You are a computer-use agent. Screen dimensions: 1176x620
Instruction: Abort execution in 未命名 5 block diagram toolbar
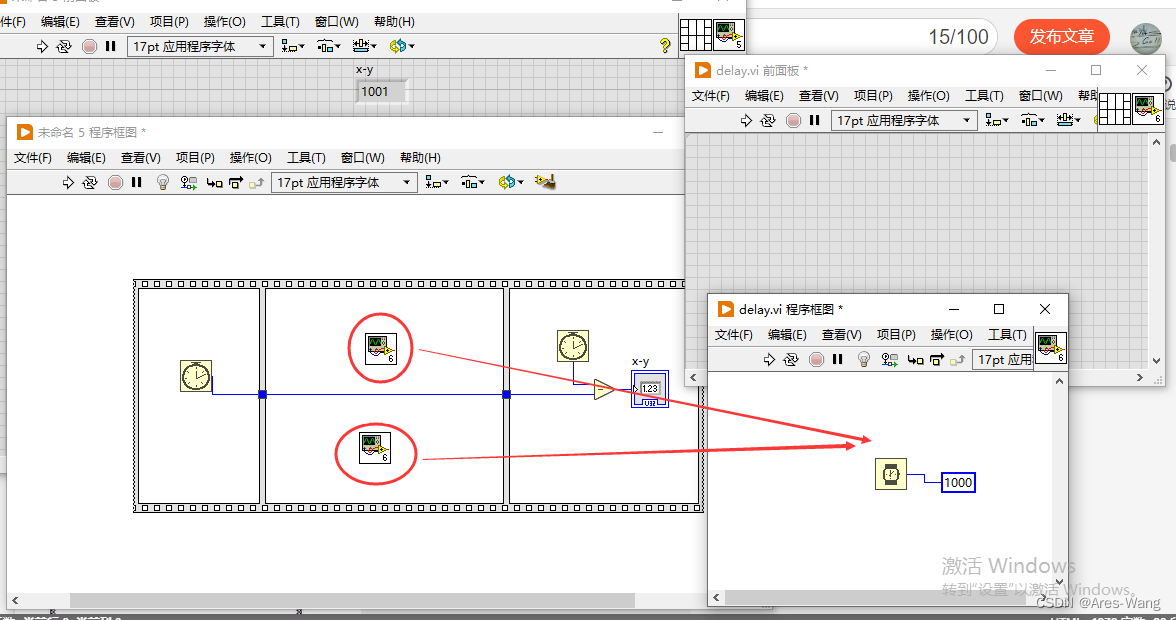pyautogui.click(x=116, y=182)
